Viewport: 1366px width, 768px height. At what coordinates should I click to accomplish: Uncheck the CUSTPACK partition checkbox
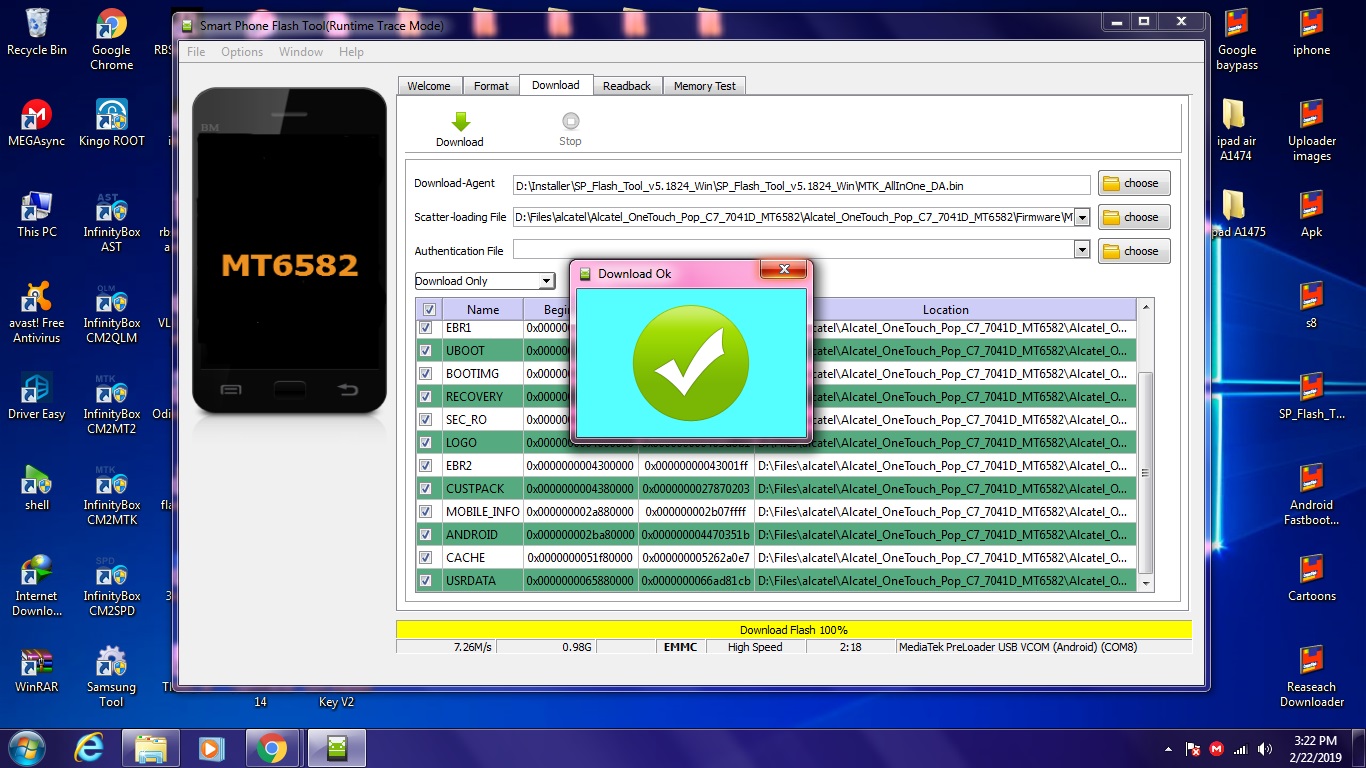coord(426,489)
